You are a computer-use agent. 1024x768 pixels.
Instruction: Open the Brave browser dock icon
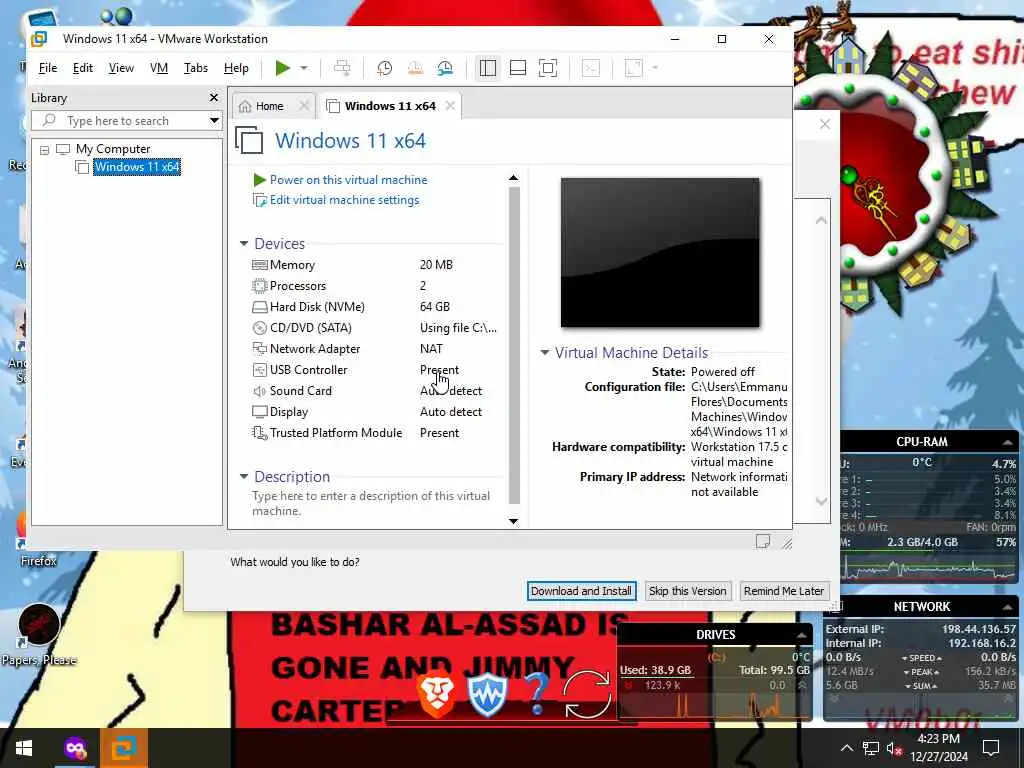point(436,696)
